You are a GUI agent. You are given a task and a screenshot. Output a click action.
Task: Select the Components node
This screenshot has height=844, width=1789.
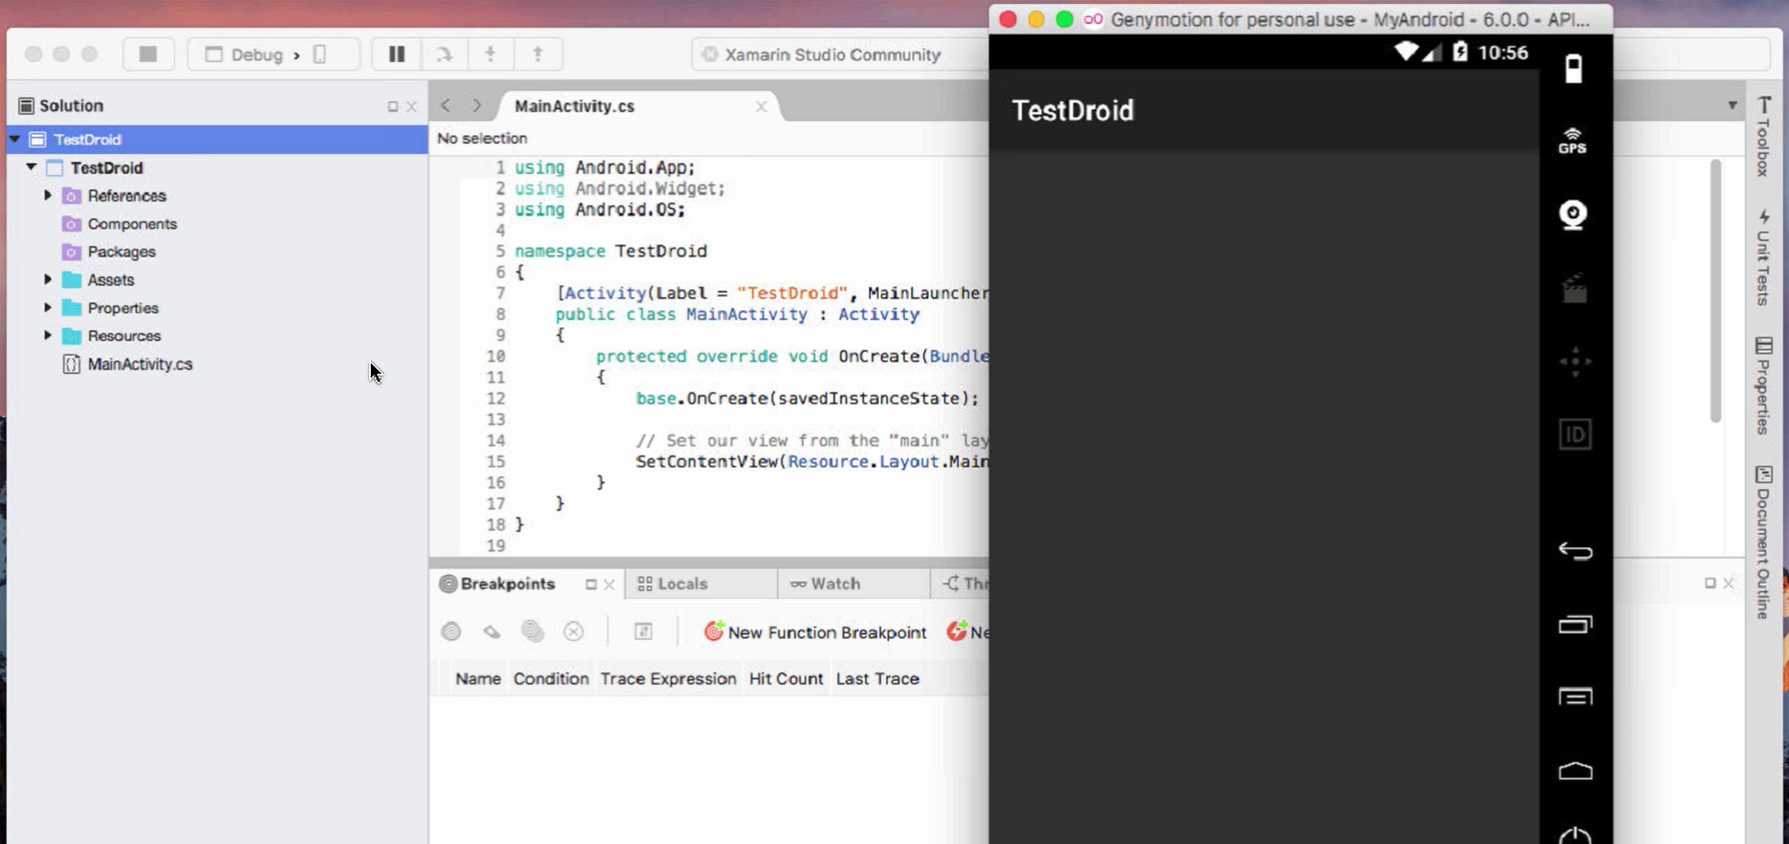(132, 224)
